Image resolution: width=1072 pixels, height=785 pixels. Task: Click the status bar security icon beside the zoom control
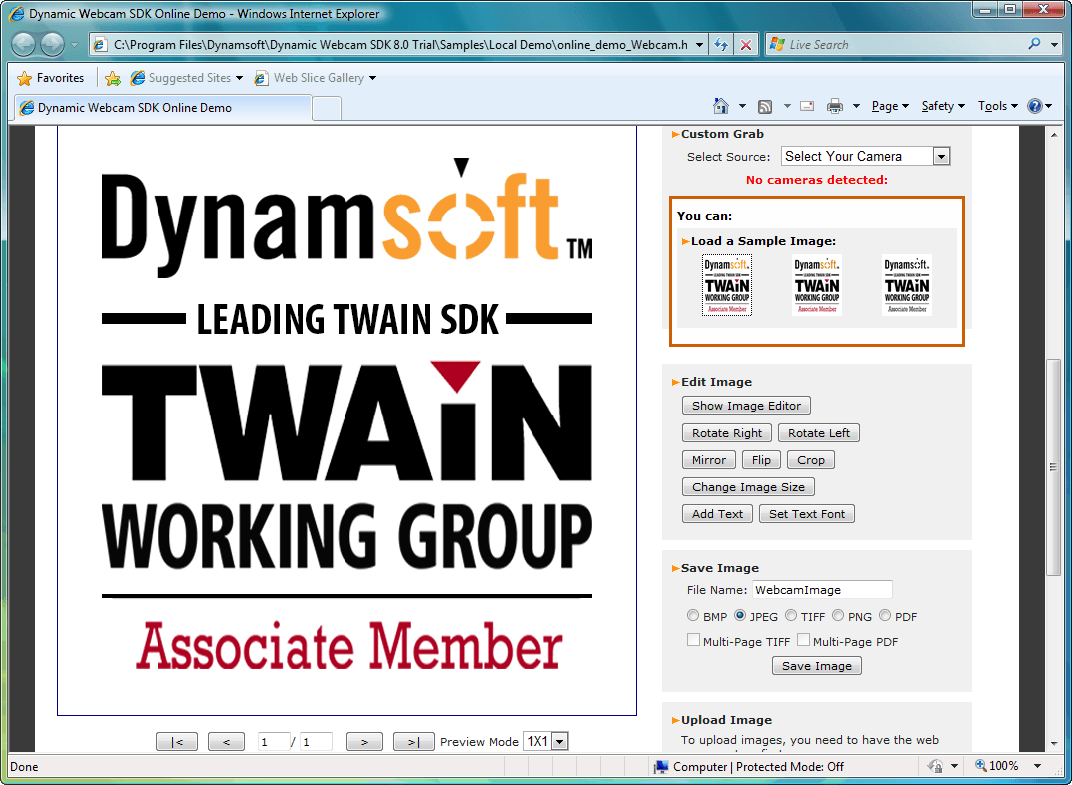point(935,766)
